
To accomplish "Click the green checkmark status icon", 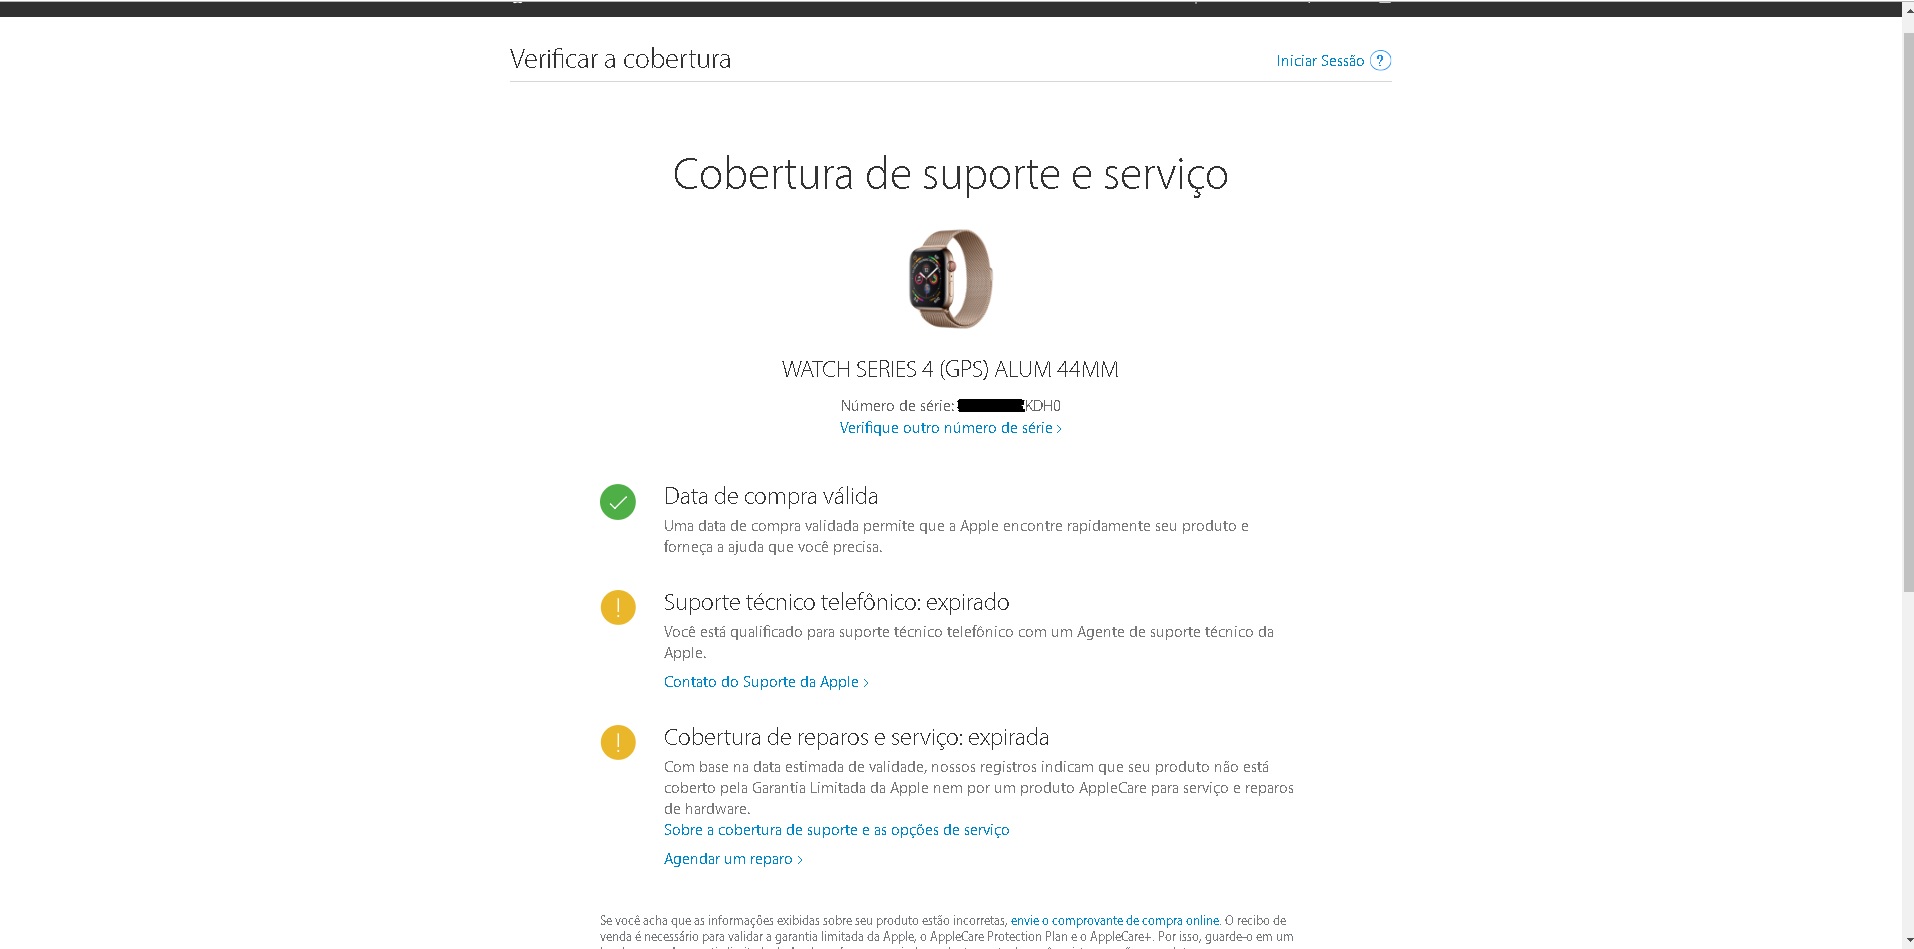I will tap(618, 502).
